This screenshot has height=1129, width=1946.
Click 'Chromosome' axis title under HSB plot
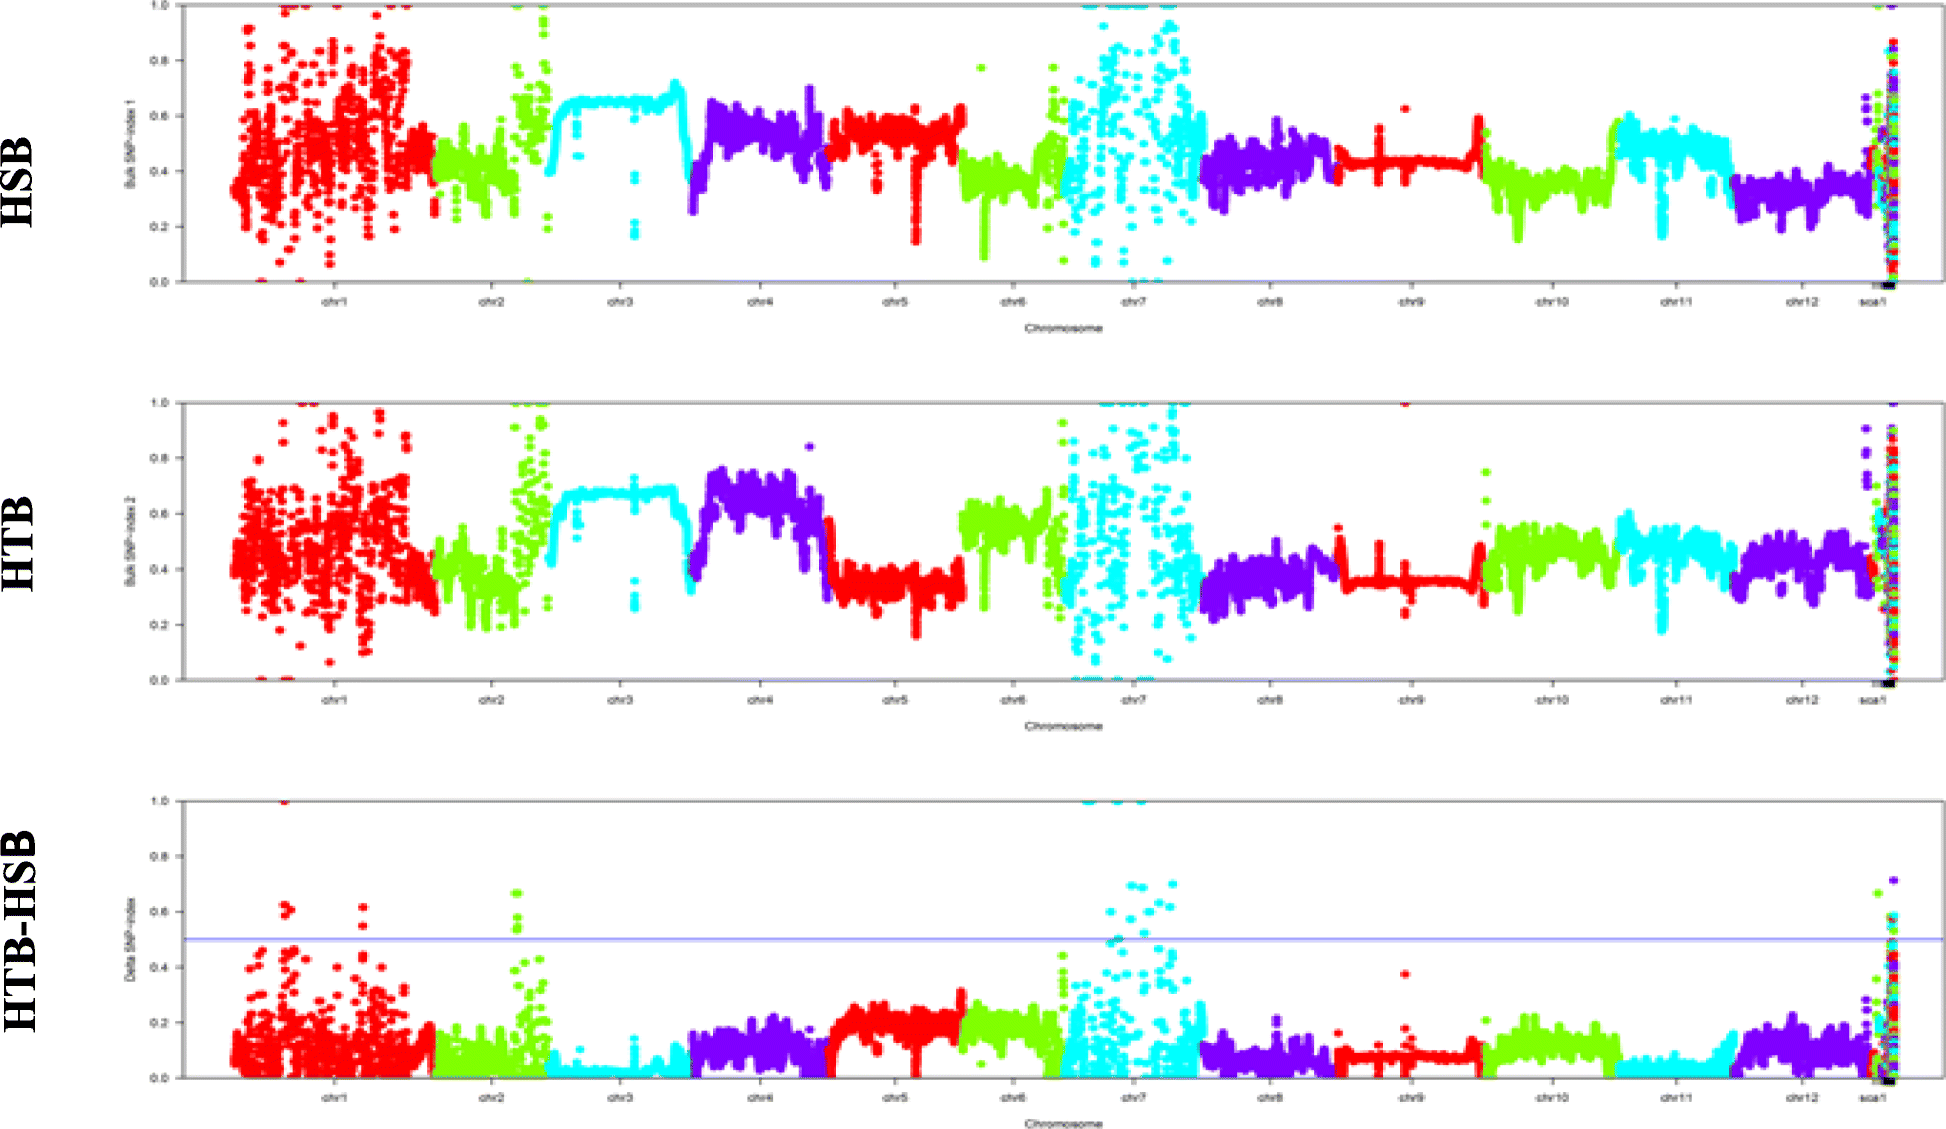tap(1063, 328)
